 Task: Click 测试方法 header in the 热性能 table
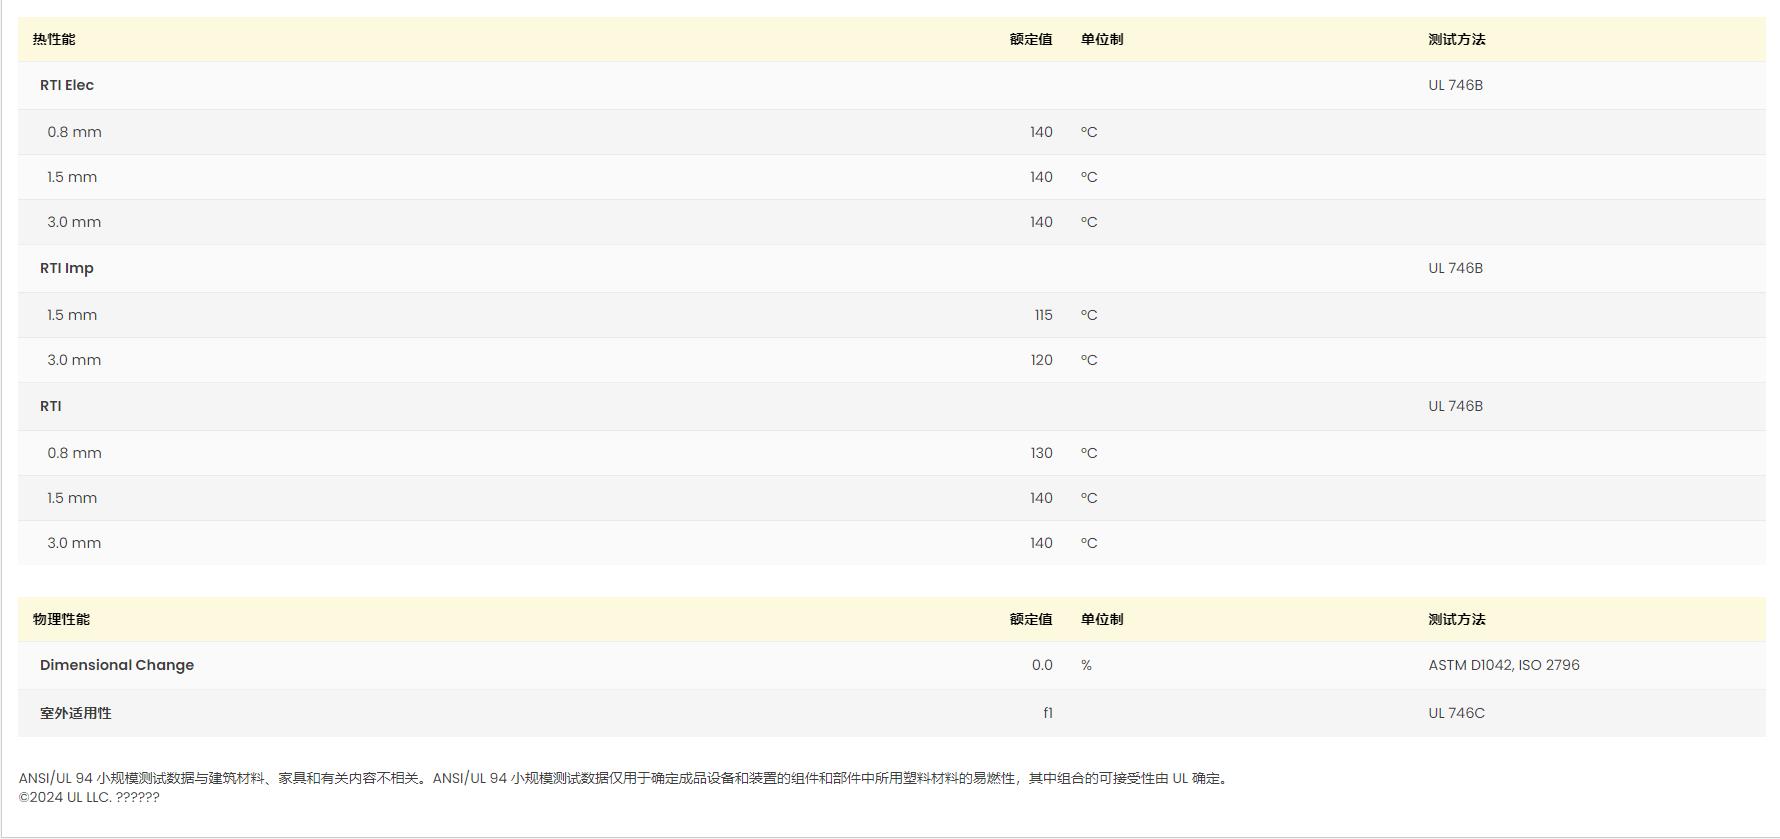tap(1456, 39)
